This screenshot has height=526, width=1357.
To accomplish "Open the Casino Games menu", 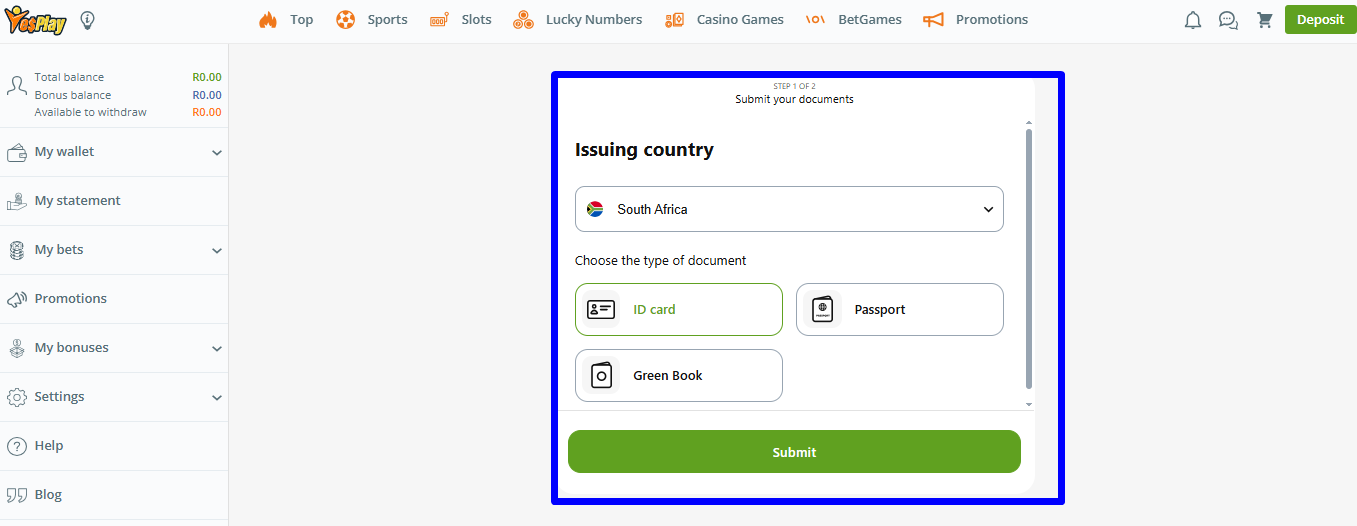I will point(726,20).
